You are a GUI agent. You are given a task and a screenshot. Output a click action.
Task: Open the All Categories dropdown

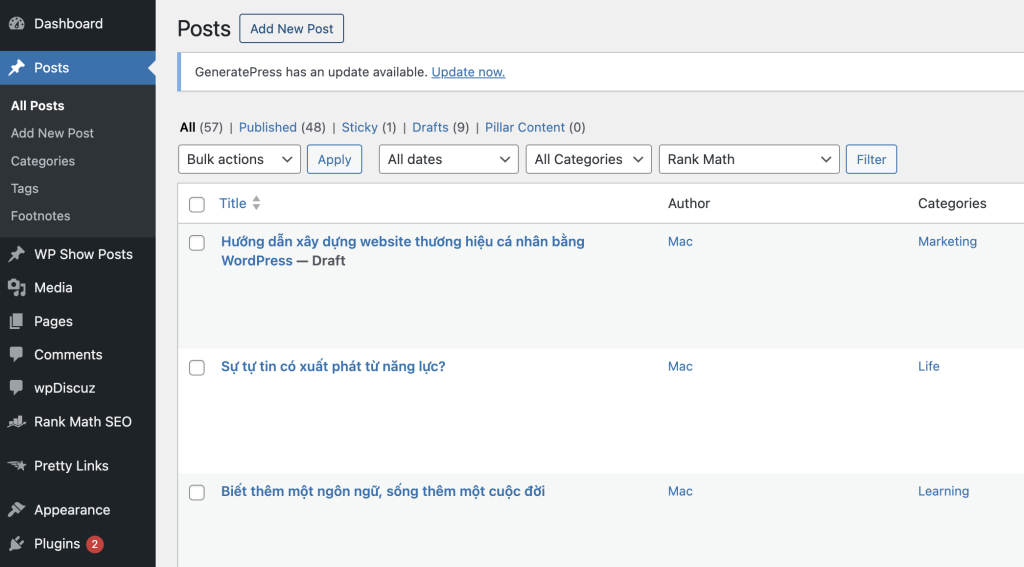(588, 160)
